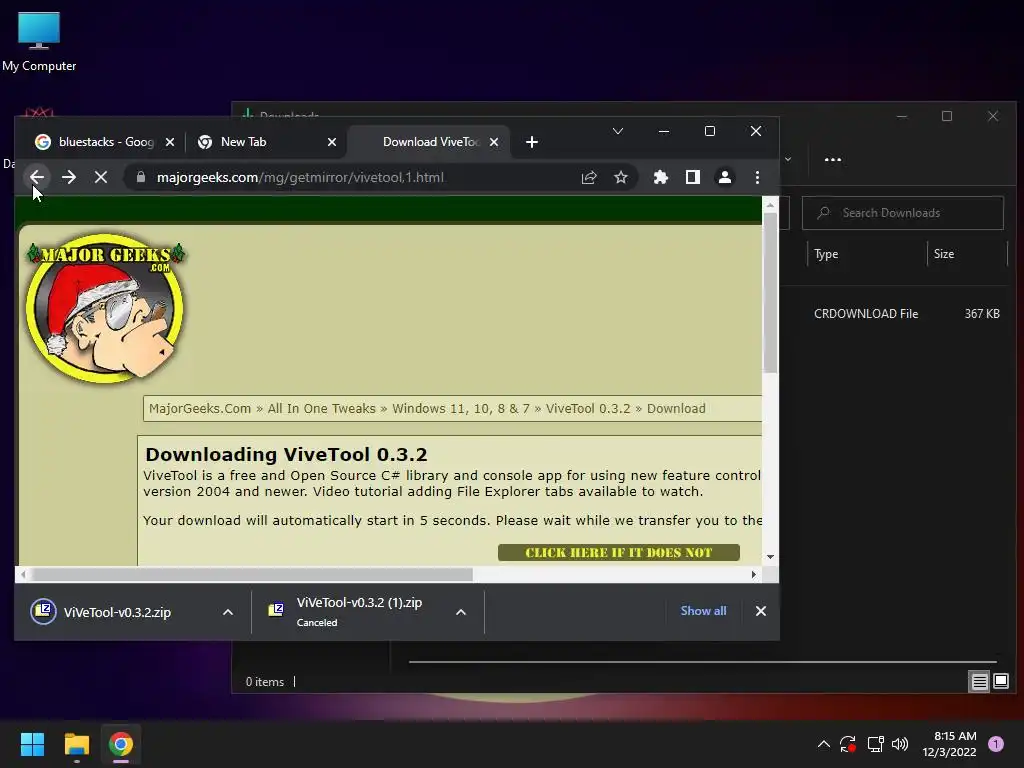Open the volume speaker tray icon

(x=900, y=744)
